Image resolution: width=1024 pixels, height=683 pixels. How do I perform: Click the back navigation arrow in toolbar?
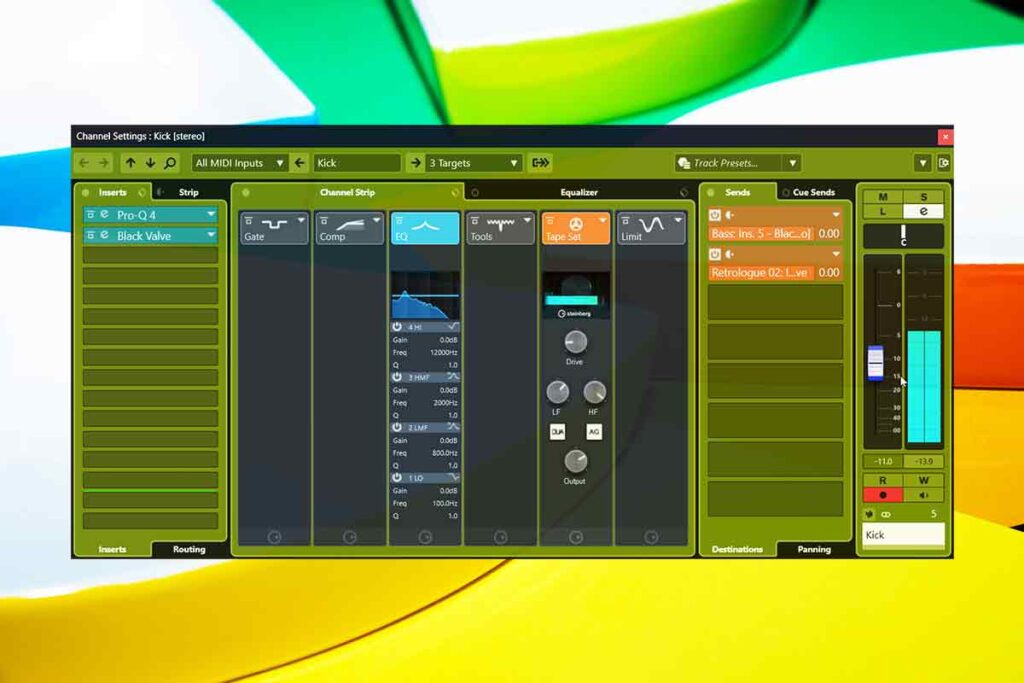point(84,163)
